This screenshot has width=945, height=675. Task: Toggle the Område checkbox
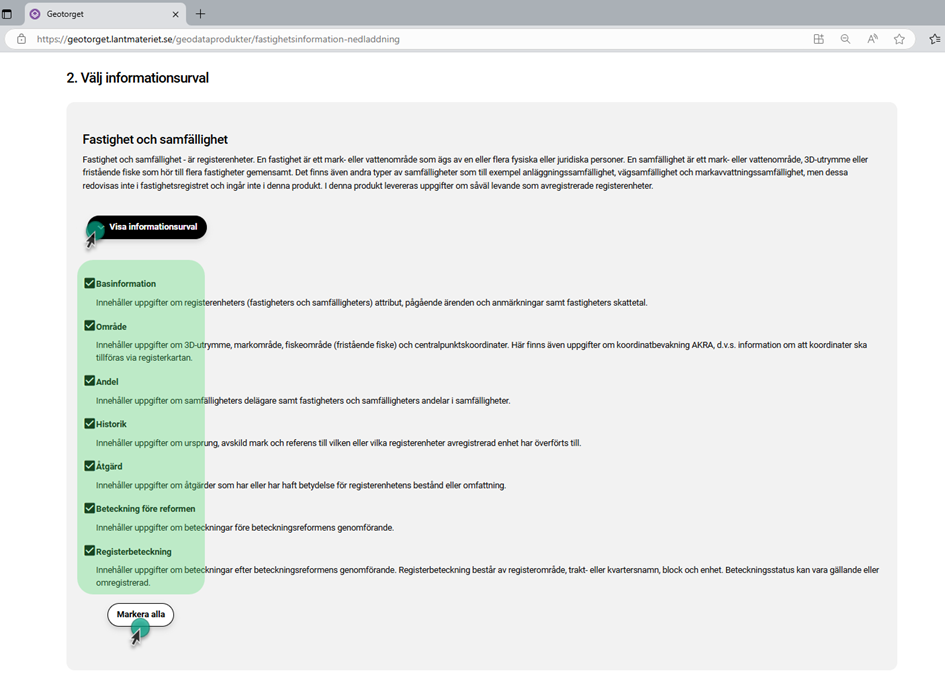click(x=90, y=326)
